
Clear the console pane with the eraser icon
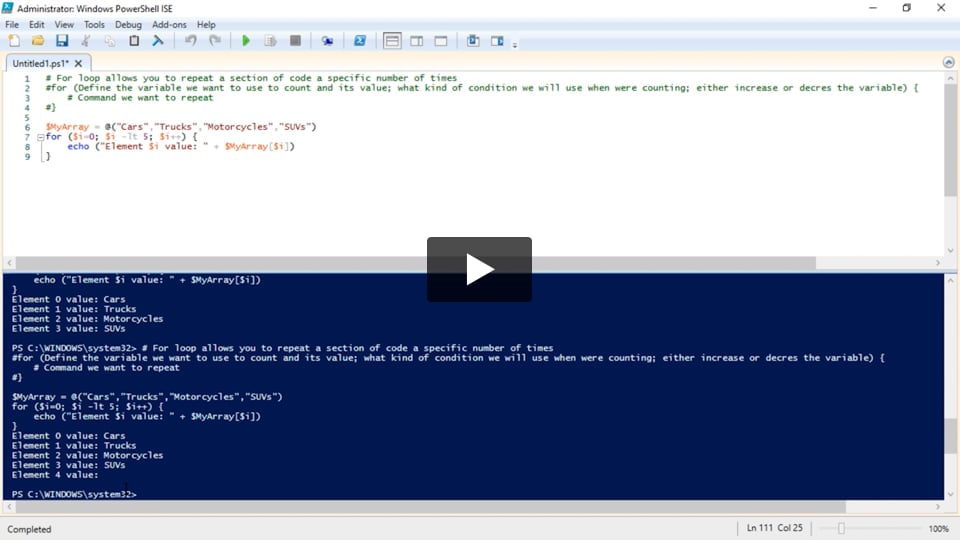click(158, 41)
